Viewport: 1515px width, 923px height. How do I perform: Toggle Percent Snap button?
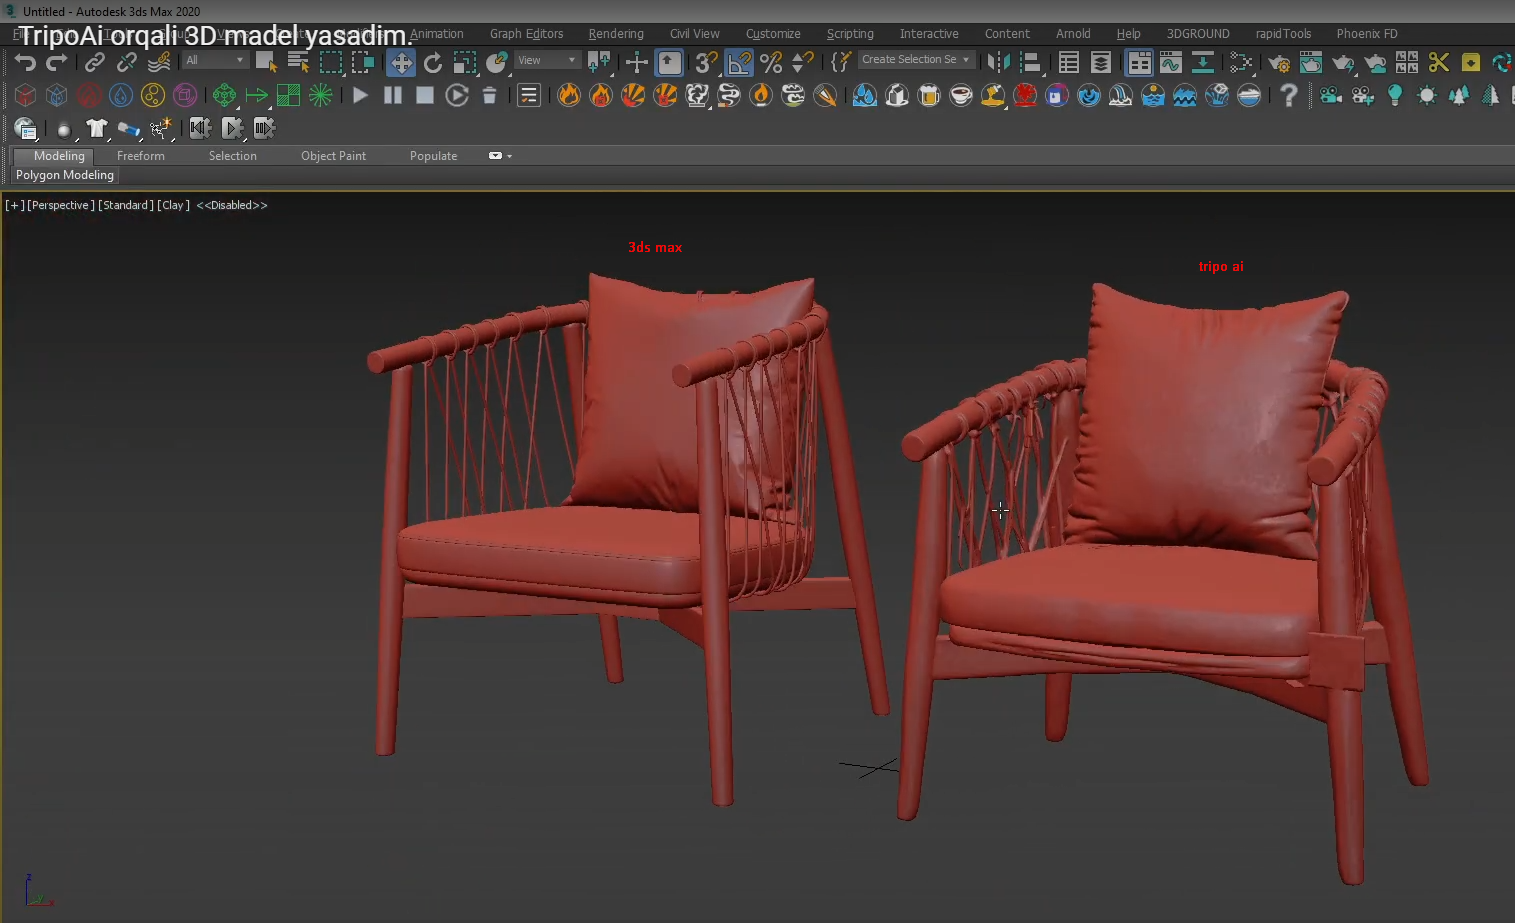point(771,63)
